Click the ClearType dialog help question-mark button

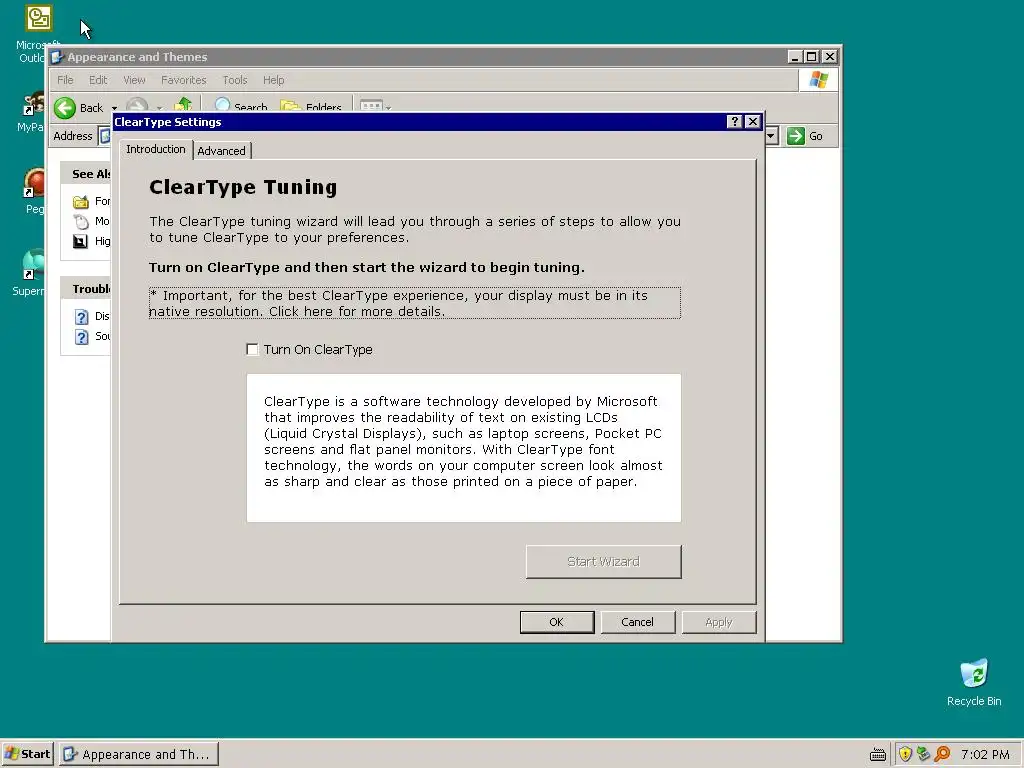734,121
